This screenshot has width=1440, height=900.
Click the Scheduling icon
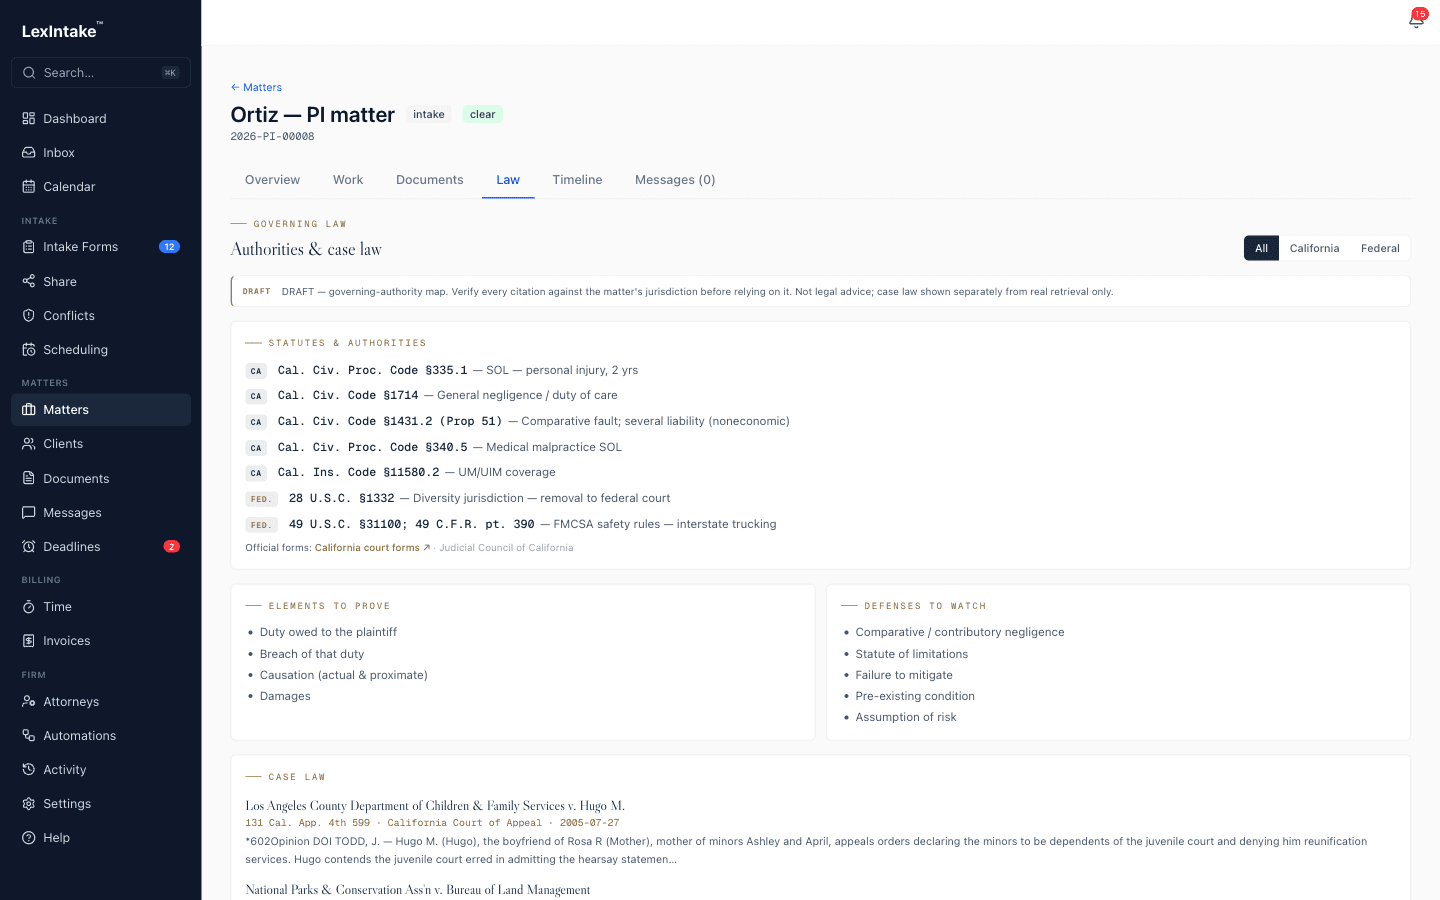click(x=29, y=349)
